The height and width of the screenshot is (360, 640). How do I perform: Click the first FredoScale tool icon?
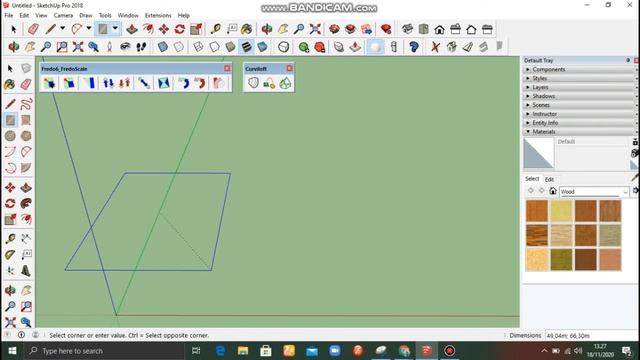[50, 83]
